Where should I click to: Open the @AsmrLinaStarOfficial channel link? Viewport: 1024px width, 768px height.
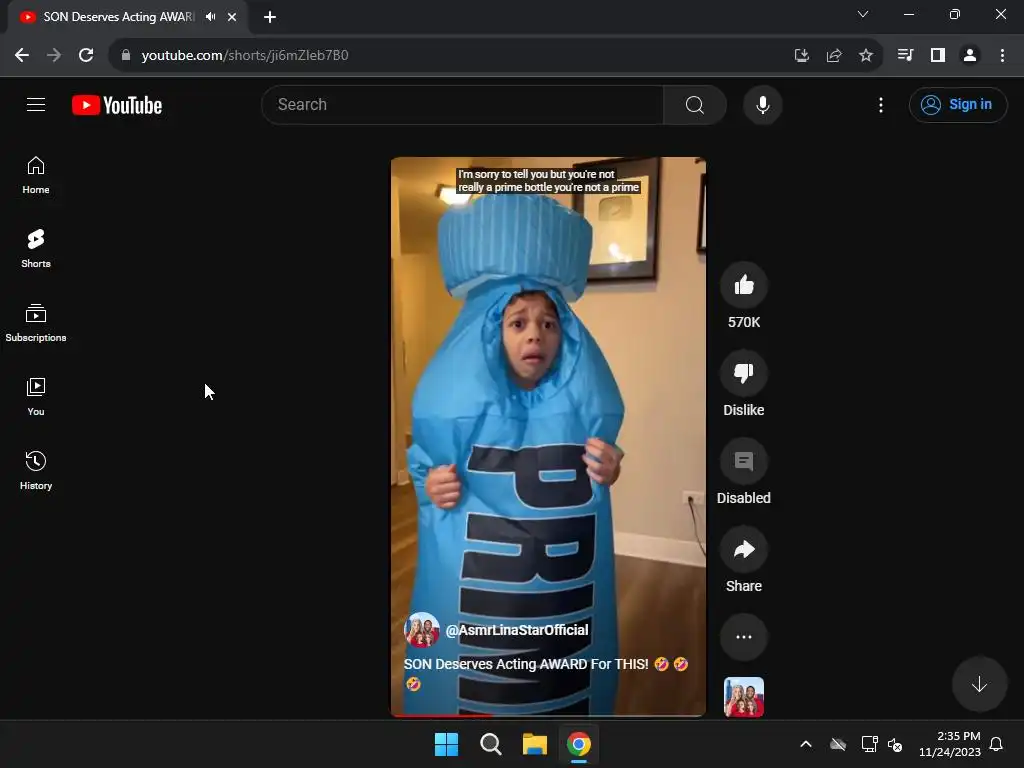coord(517,630)
